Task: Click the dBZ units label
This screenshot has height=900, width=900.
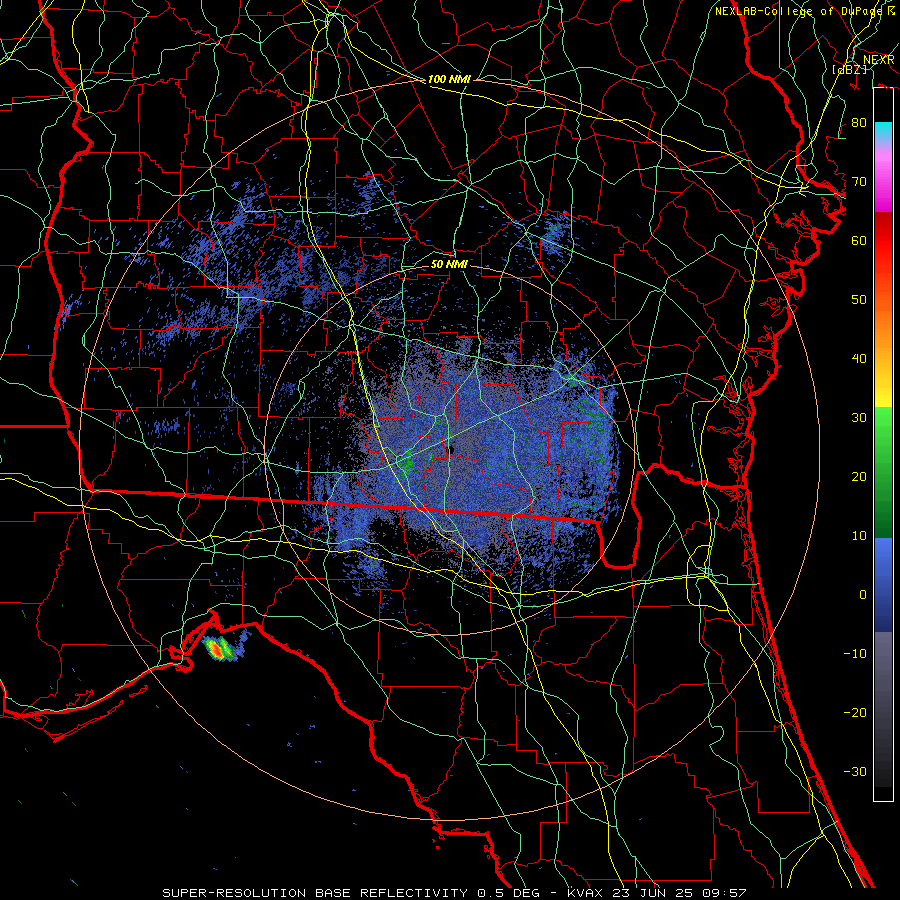Action: 849,69
